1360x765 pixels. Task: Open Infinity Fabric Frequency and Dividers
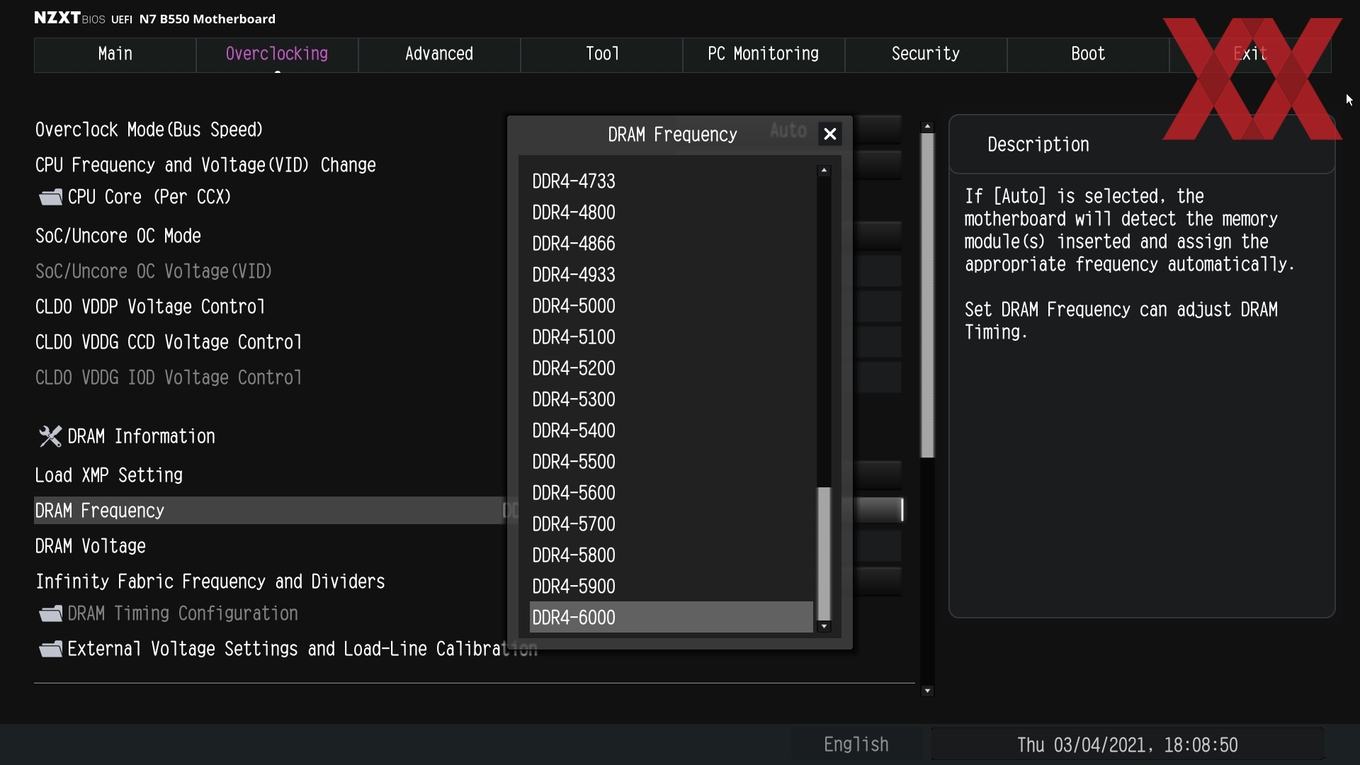coord(210,581)
